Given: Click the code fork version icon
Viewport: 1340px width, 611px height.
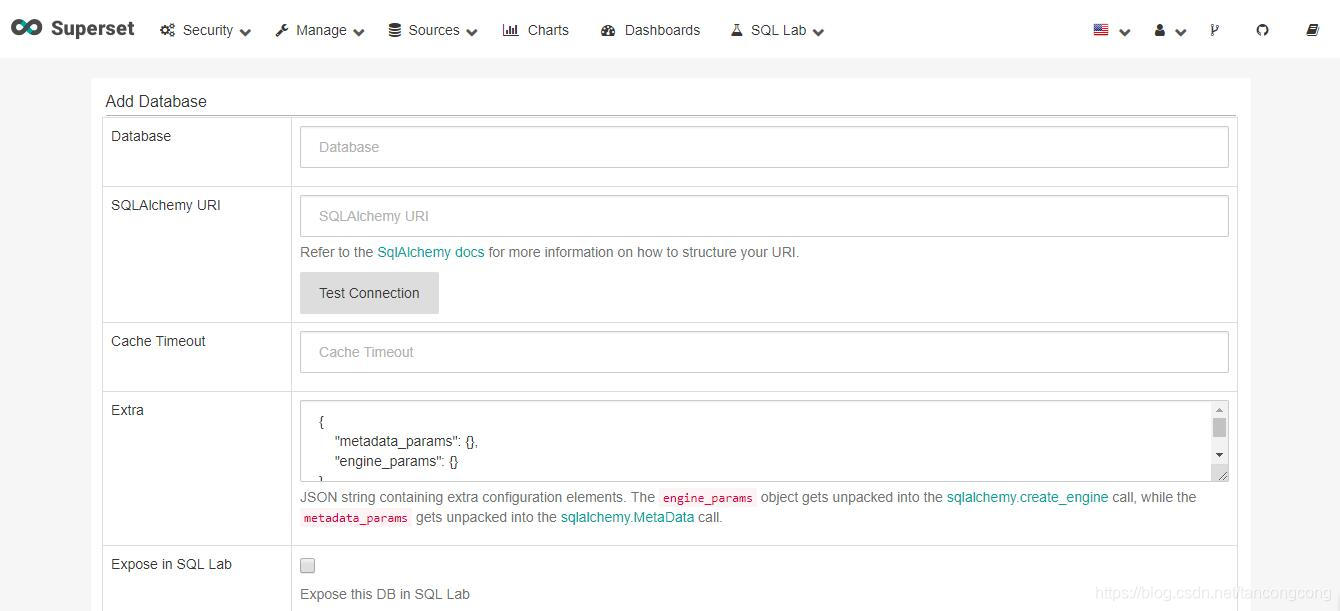Looking at the screenshot, I should click(x=1214, y=30).
